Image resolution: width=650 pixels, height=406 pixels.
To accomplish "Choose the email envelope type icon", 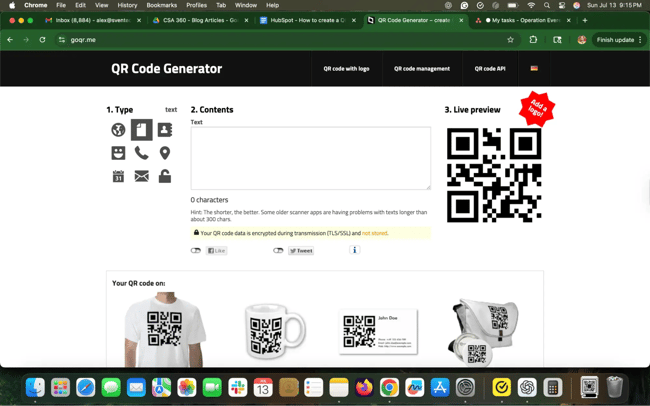I will coord(141,176).
